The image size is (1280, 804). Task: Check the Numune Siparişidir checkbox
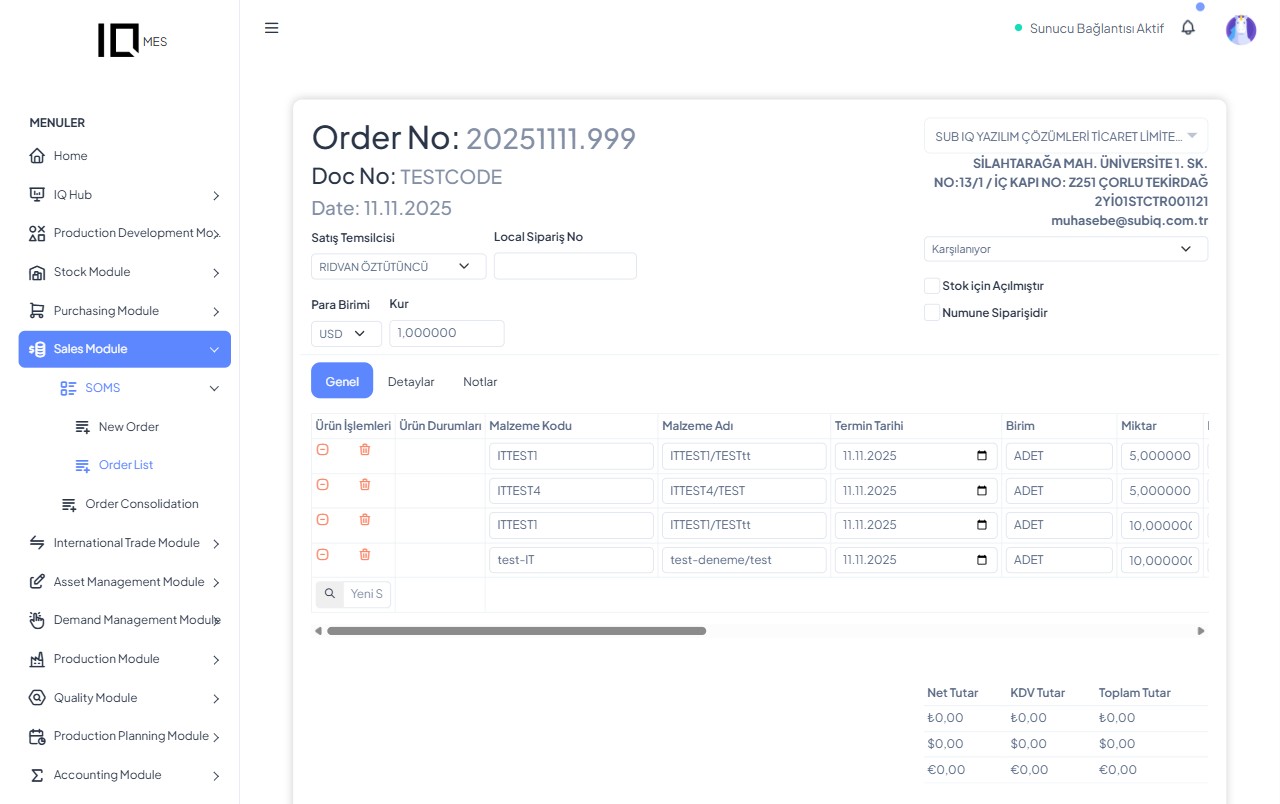point(932,313)
